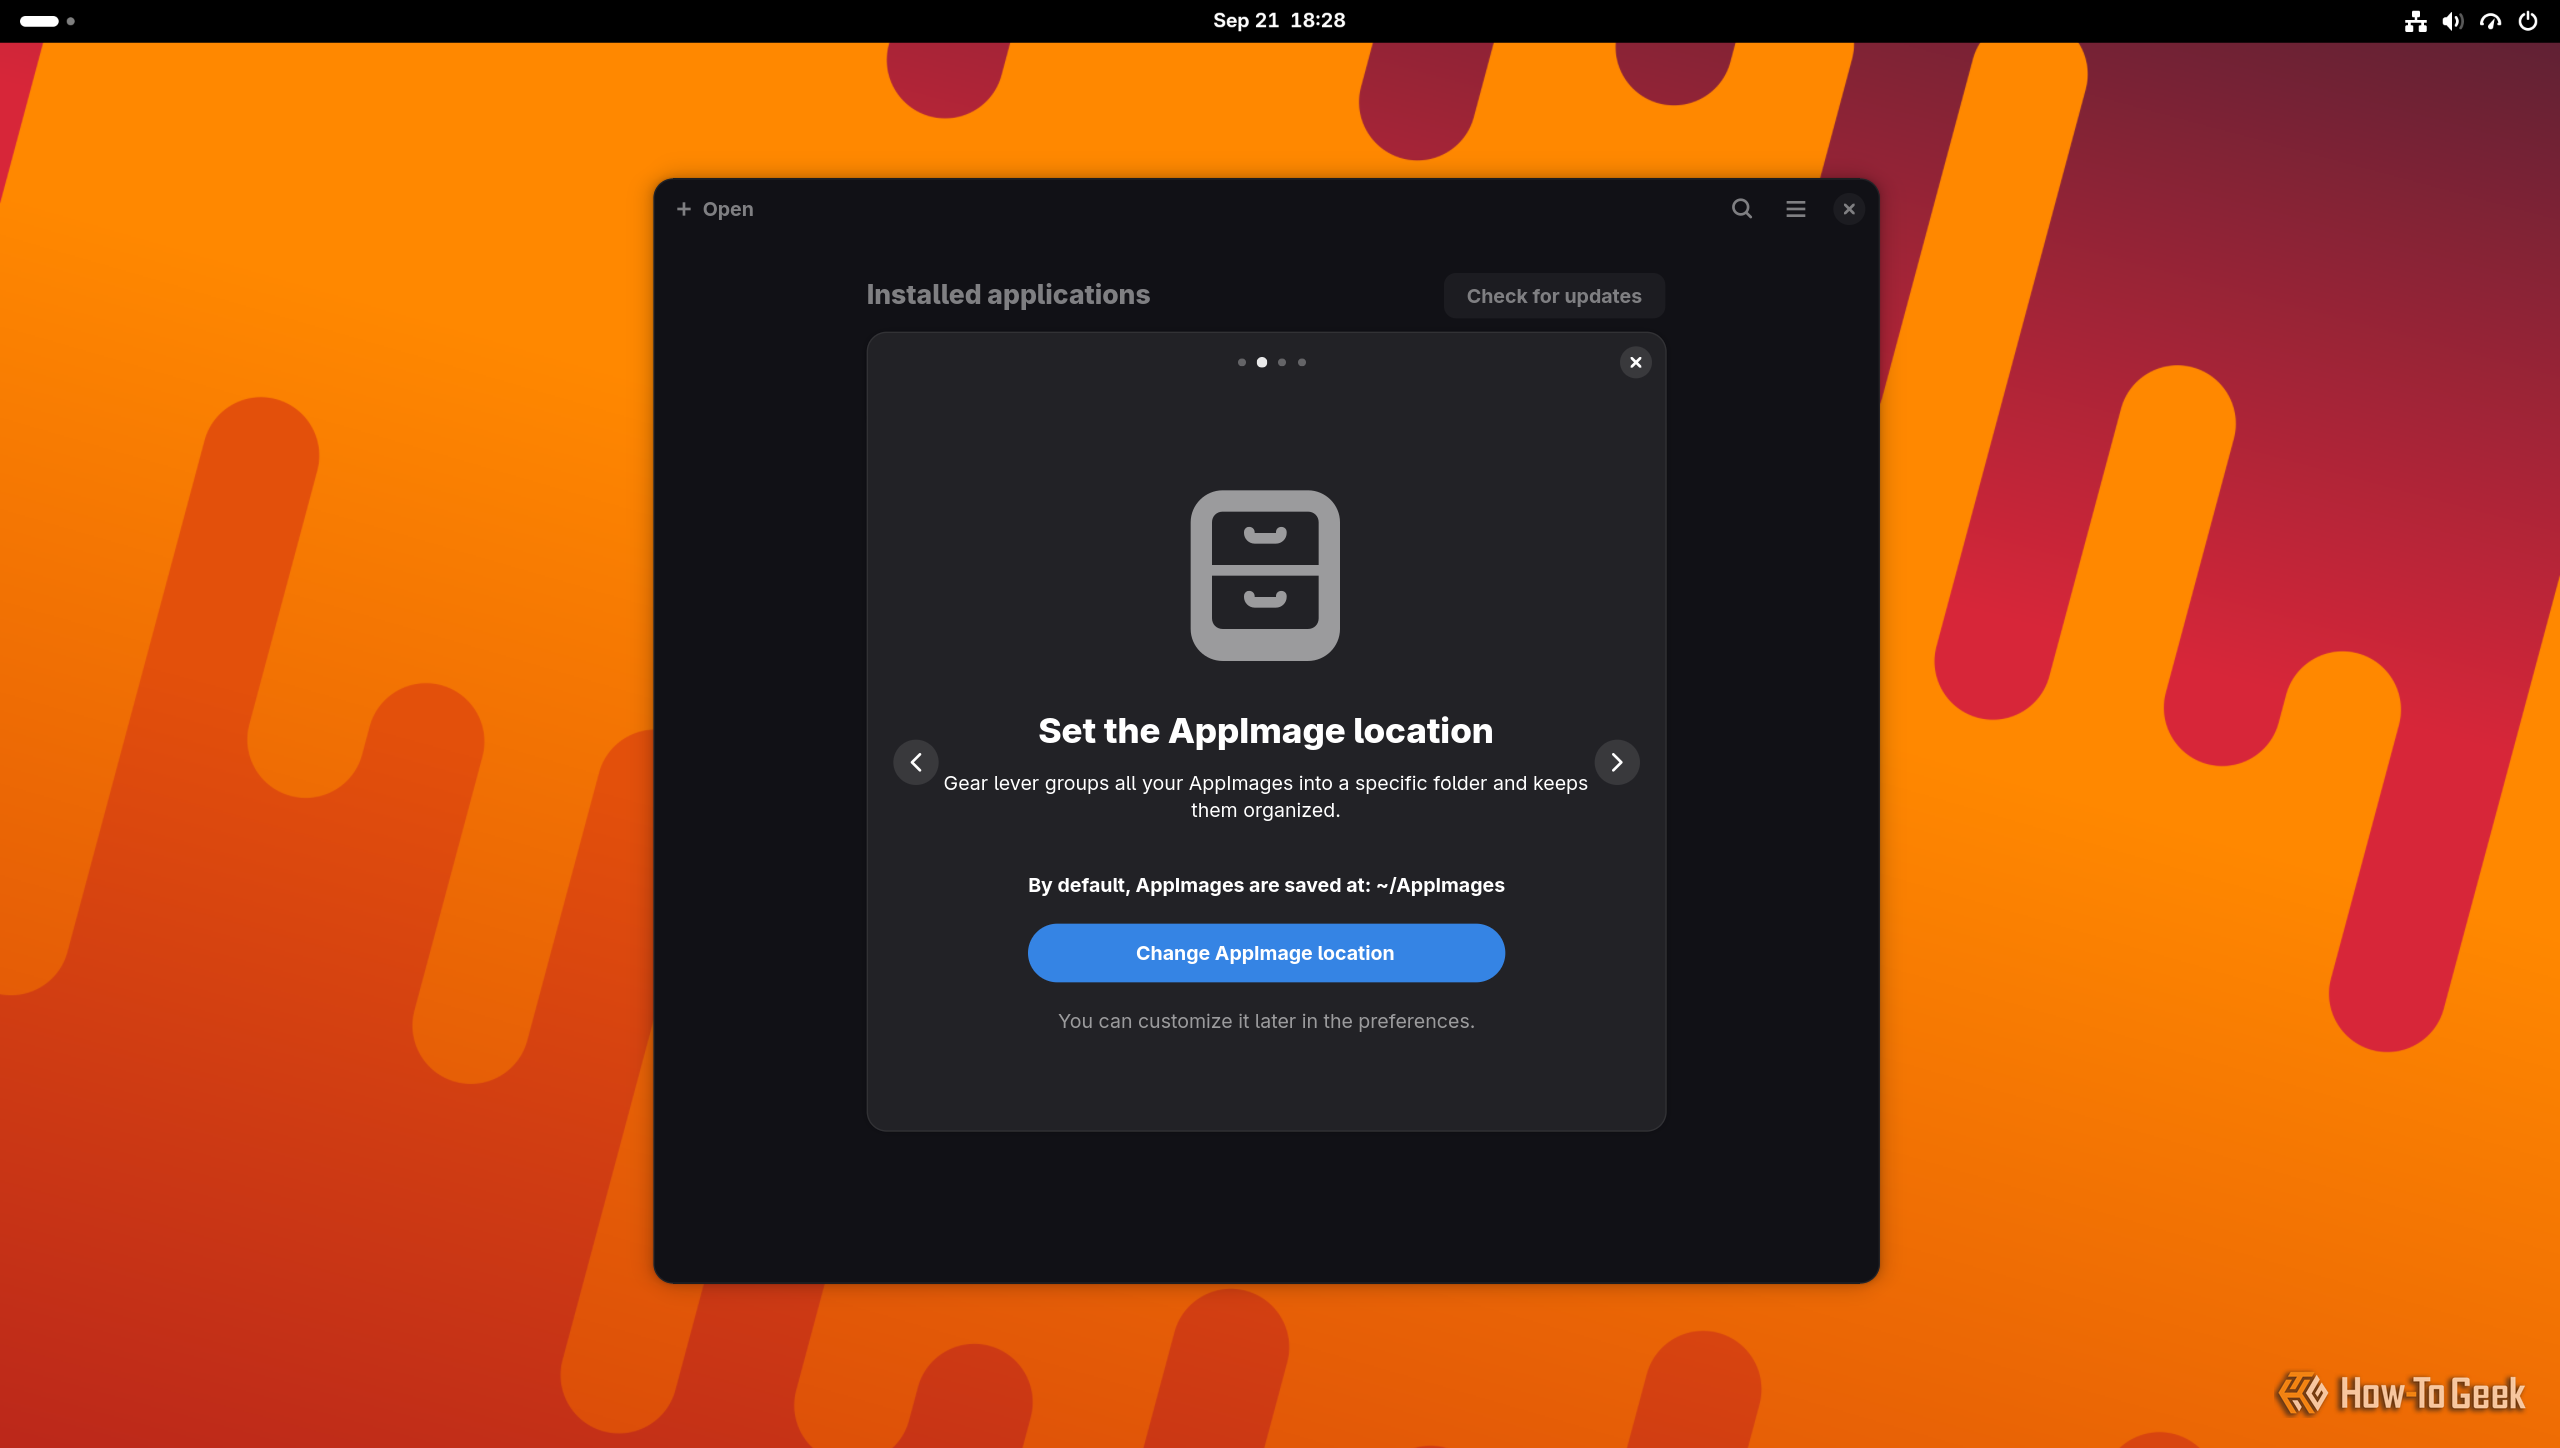Click 'Set the AppImage location' title
Screen dimensions: 2560x1448
(1266, 731)
